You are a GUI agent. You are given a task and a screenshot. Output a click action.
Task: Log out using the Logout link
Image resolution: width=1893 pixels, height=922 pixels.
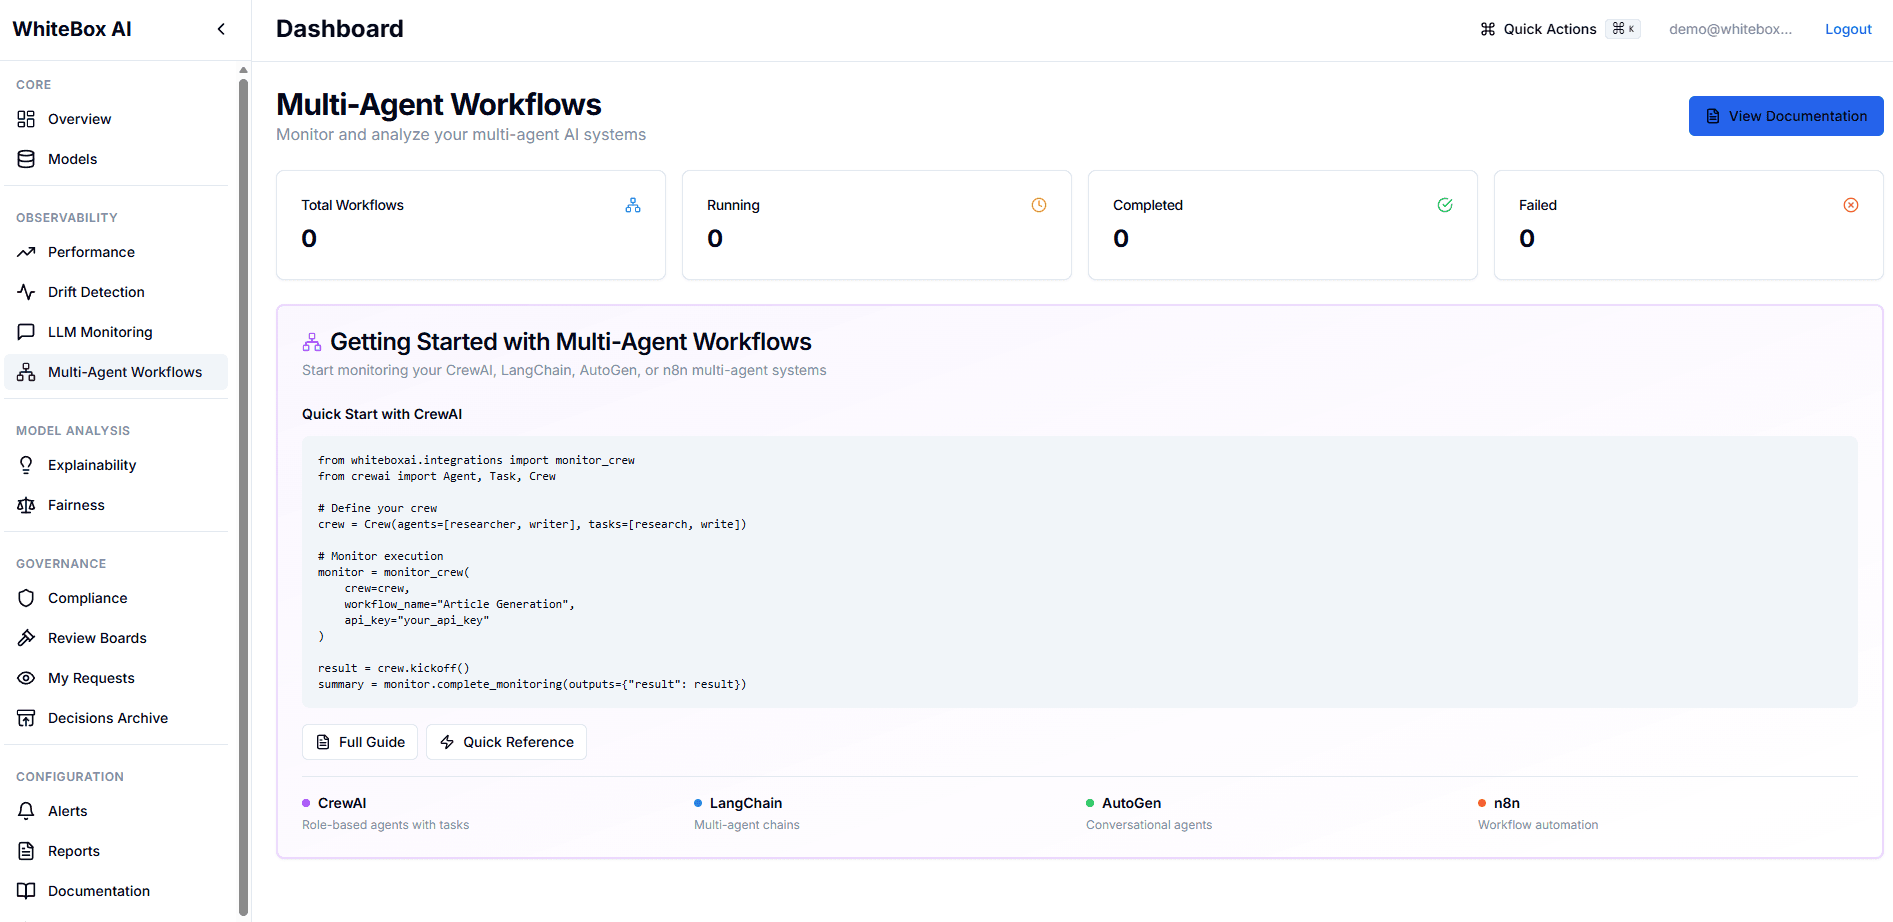click(1848, 29)
